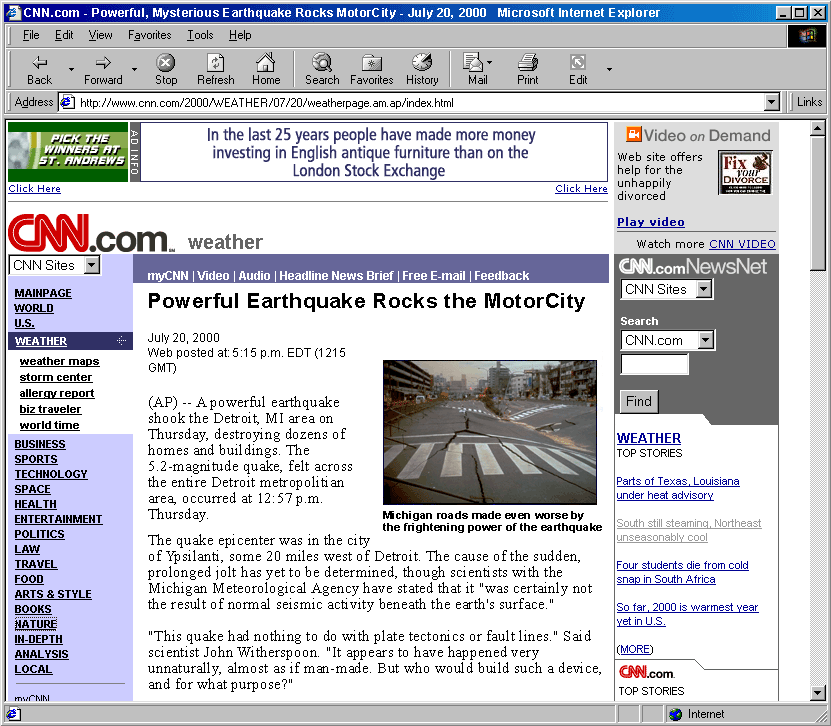Click the St. Andrews banner ad
The width and height of the screenshot is (831, 726).
point(68,152)
